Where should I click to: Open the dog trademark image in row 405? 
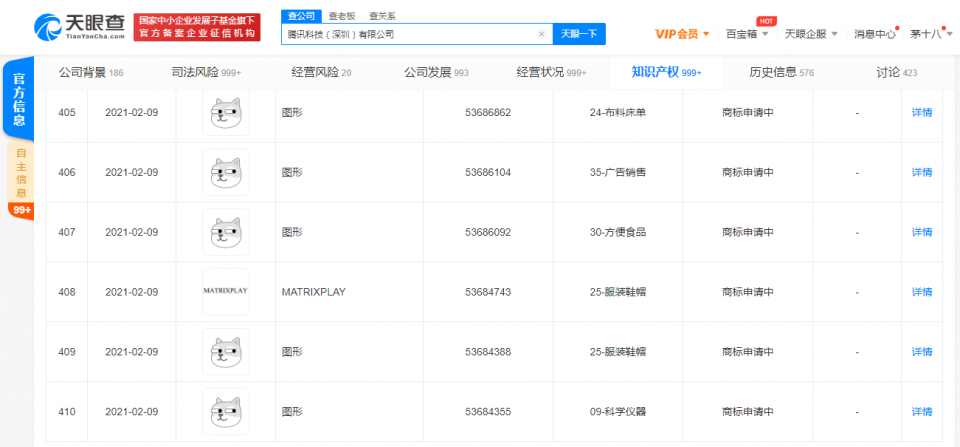[226, 113]
